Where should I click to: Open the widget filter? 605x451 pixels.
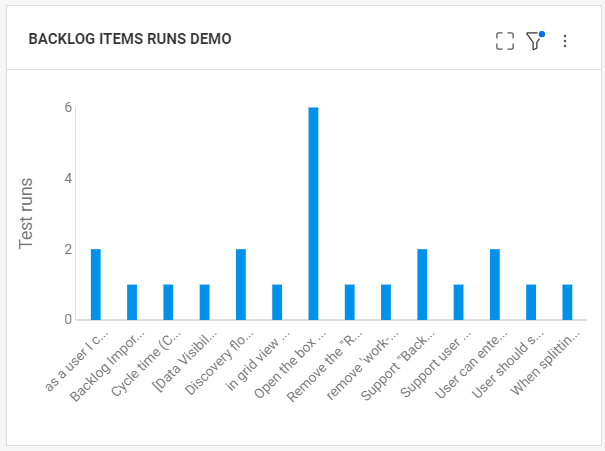(534, 41)
